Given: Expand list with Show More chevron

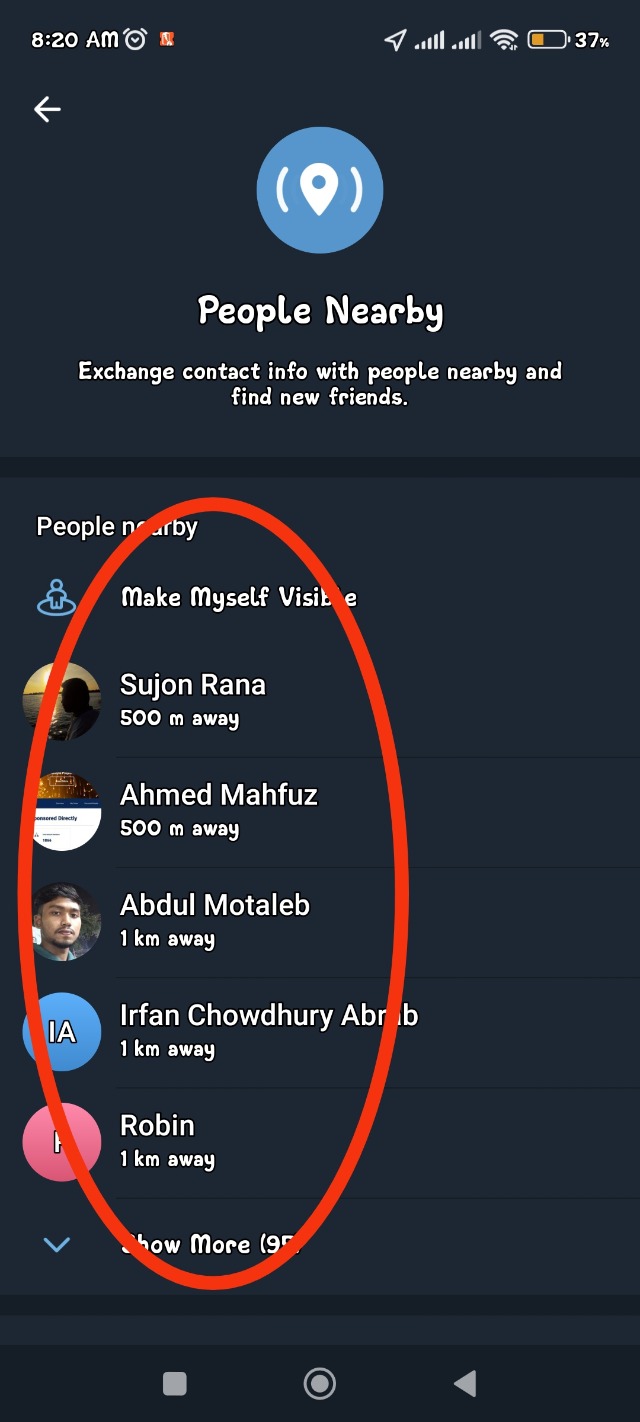Looking at the screenshot, I should [x=57, y=1245].
